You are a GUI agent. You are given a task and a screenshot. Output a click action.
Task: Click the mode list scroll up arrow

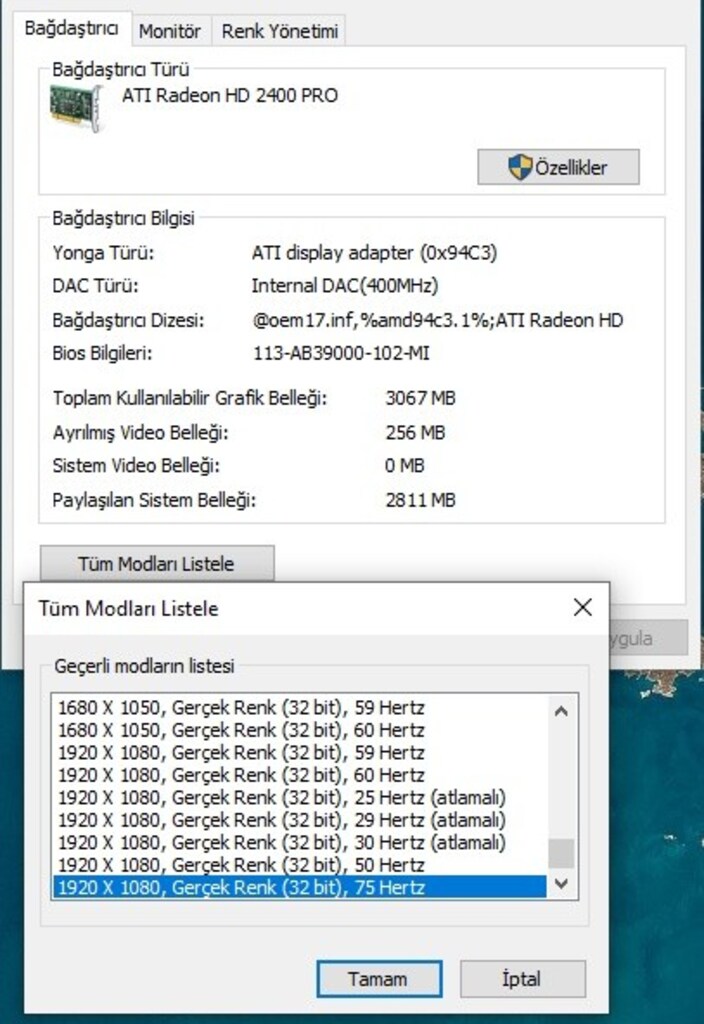tap(561, 711)
